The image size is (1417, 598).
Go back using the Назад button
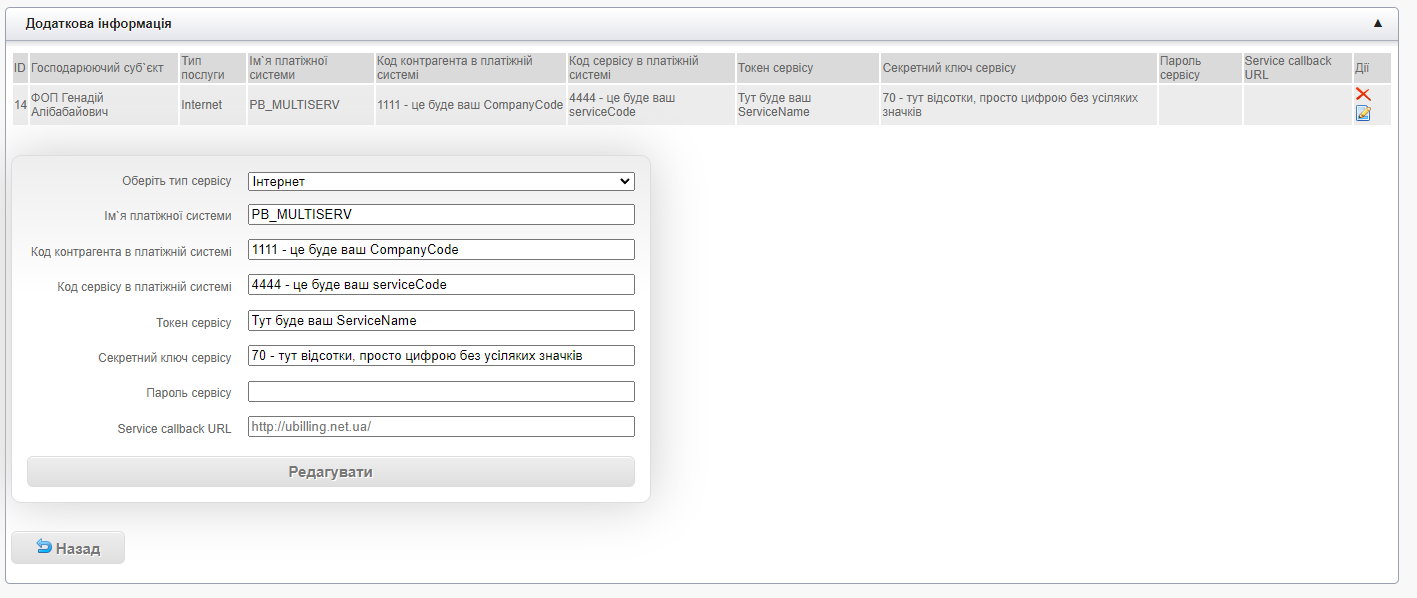tap(68, 548)
